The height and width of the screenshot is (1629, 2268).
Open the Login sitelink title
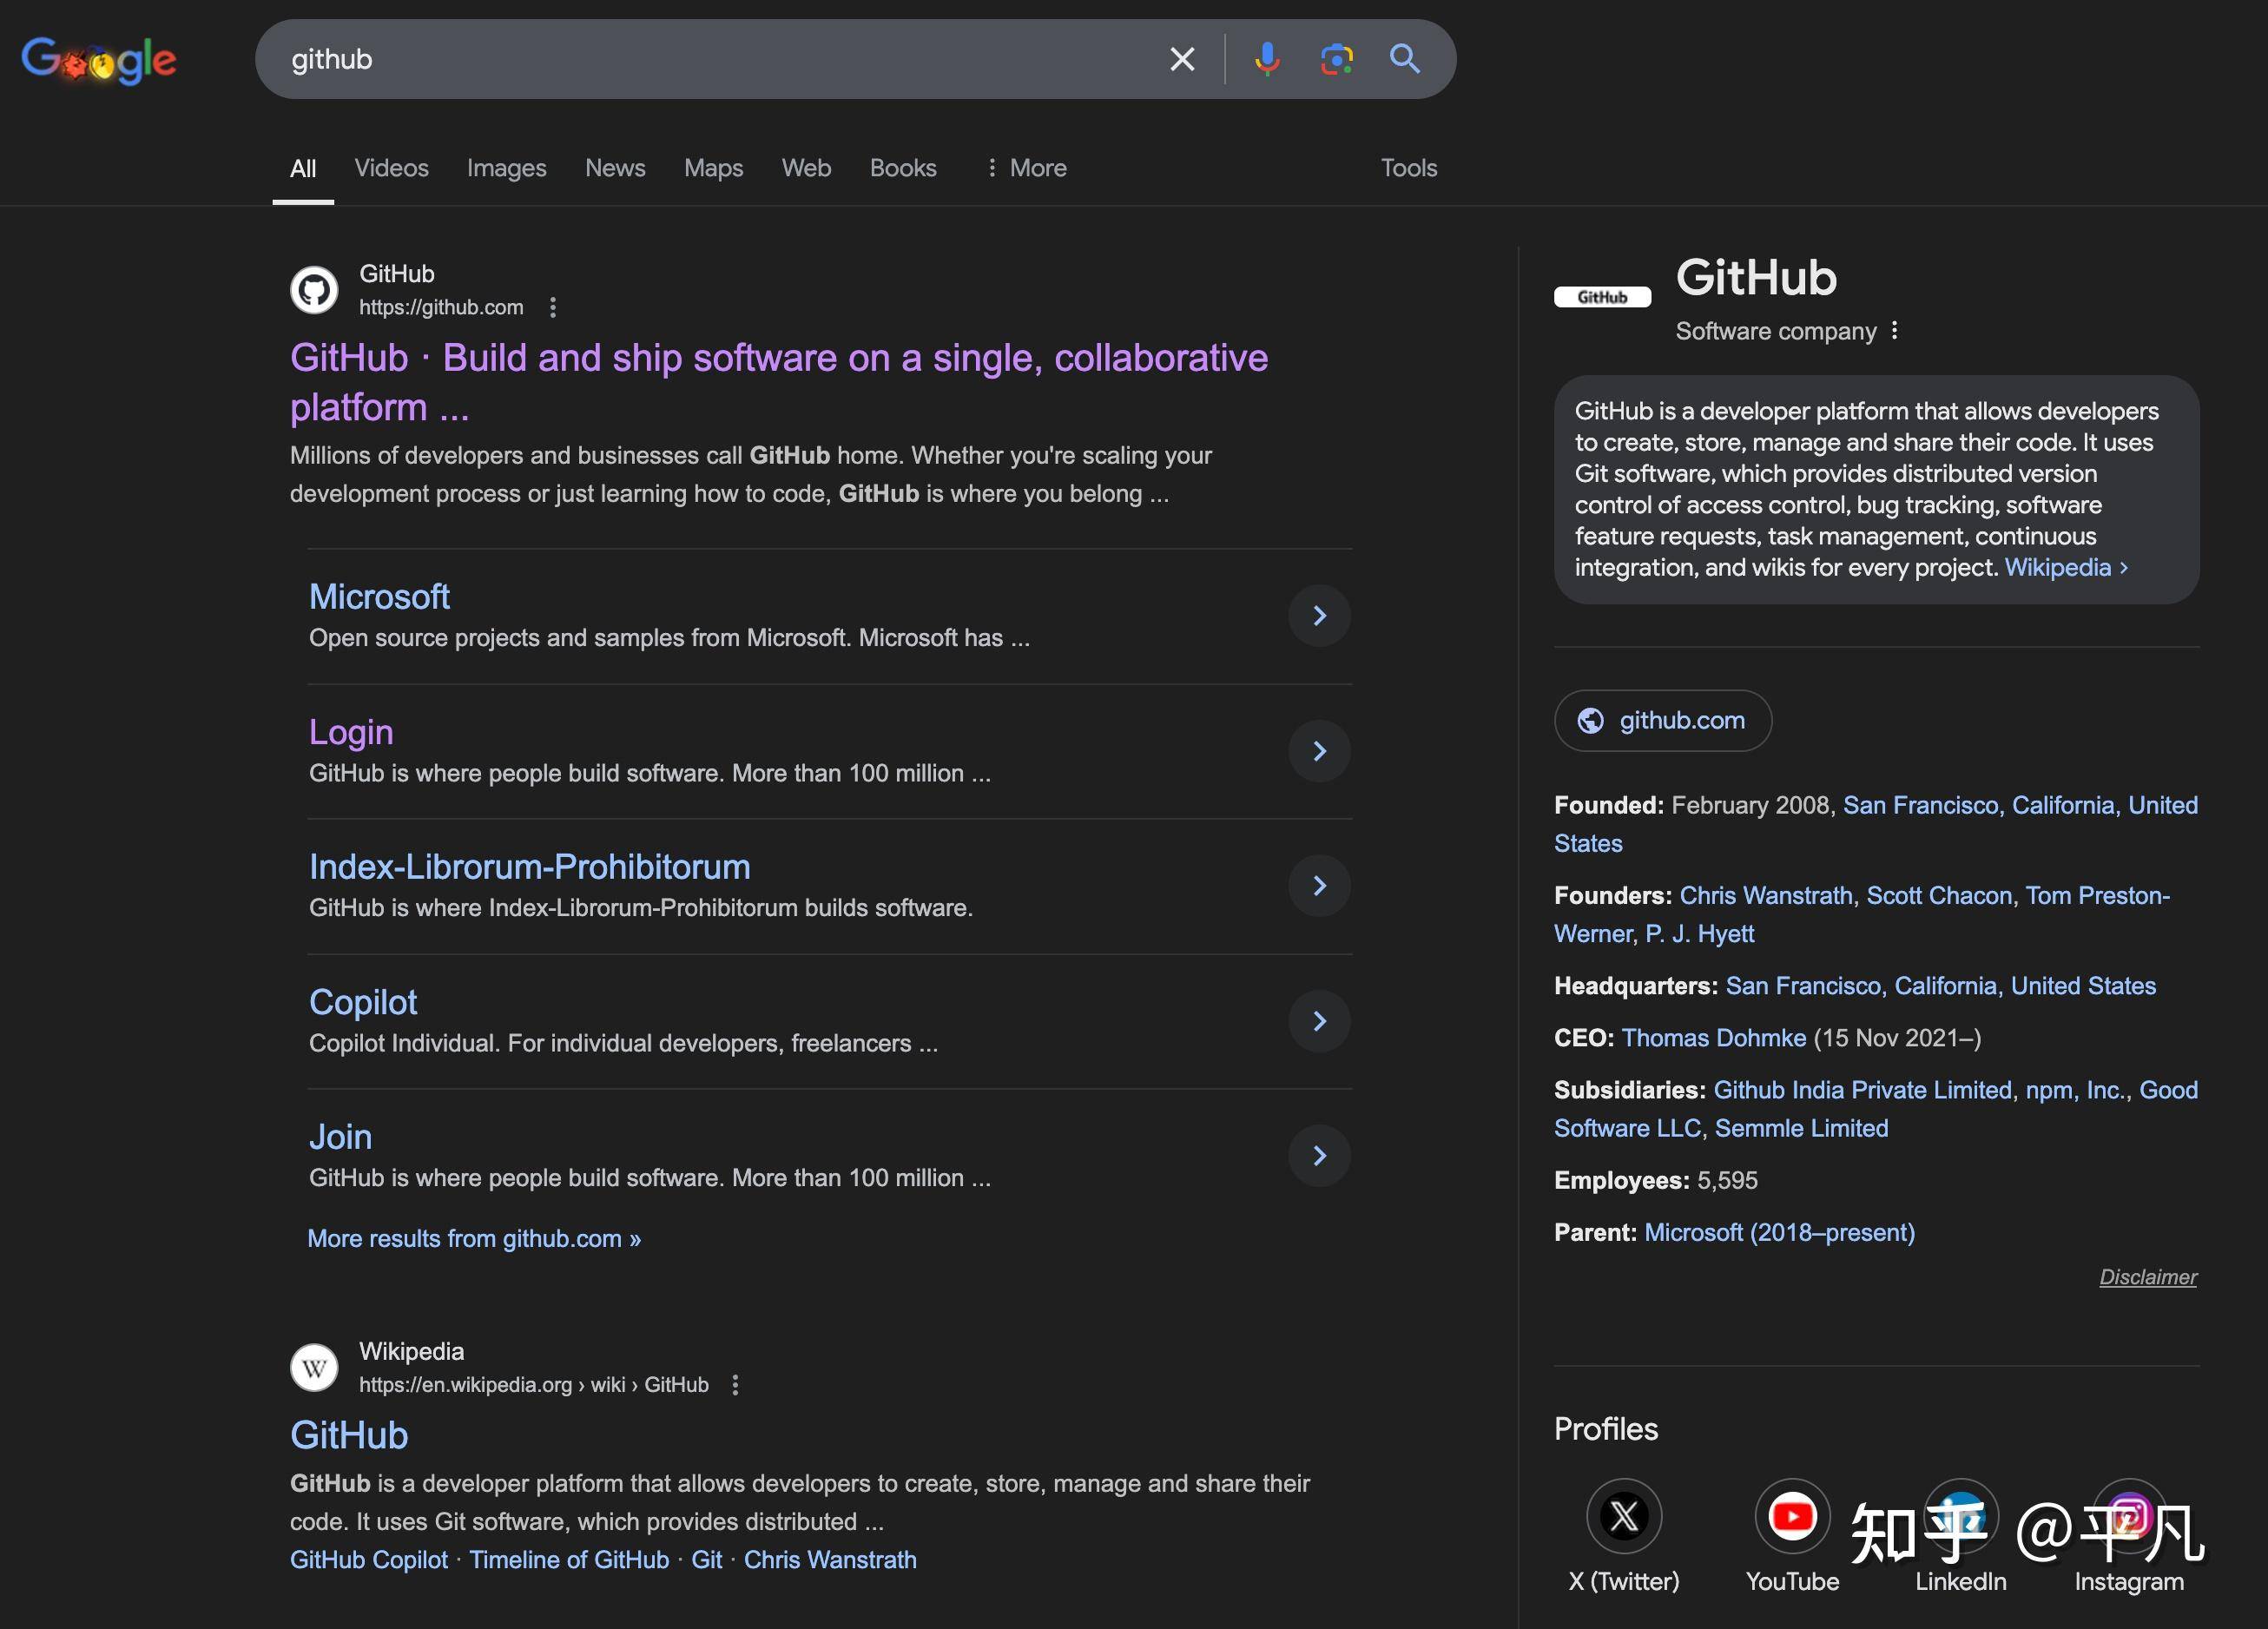click(x=351, y=732)
